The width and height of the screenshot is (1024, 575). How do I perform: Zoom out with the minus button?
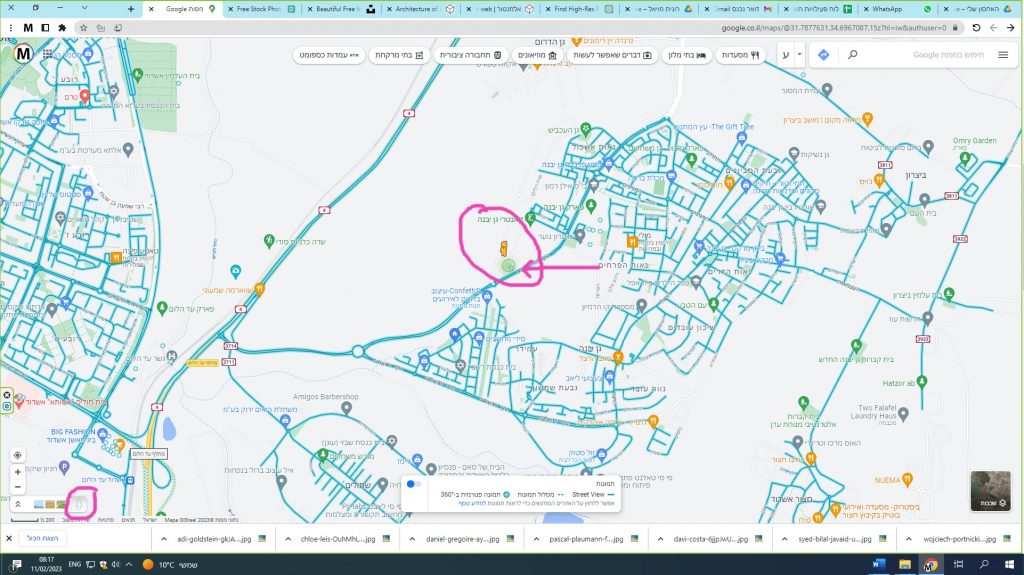pyautogui.click(x=18, y=487)
